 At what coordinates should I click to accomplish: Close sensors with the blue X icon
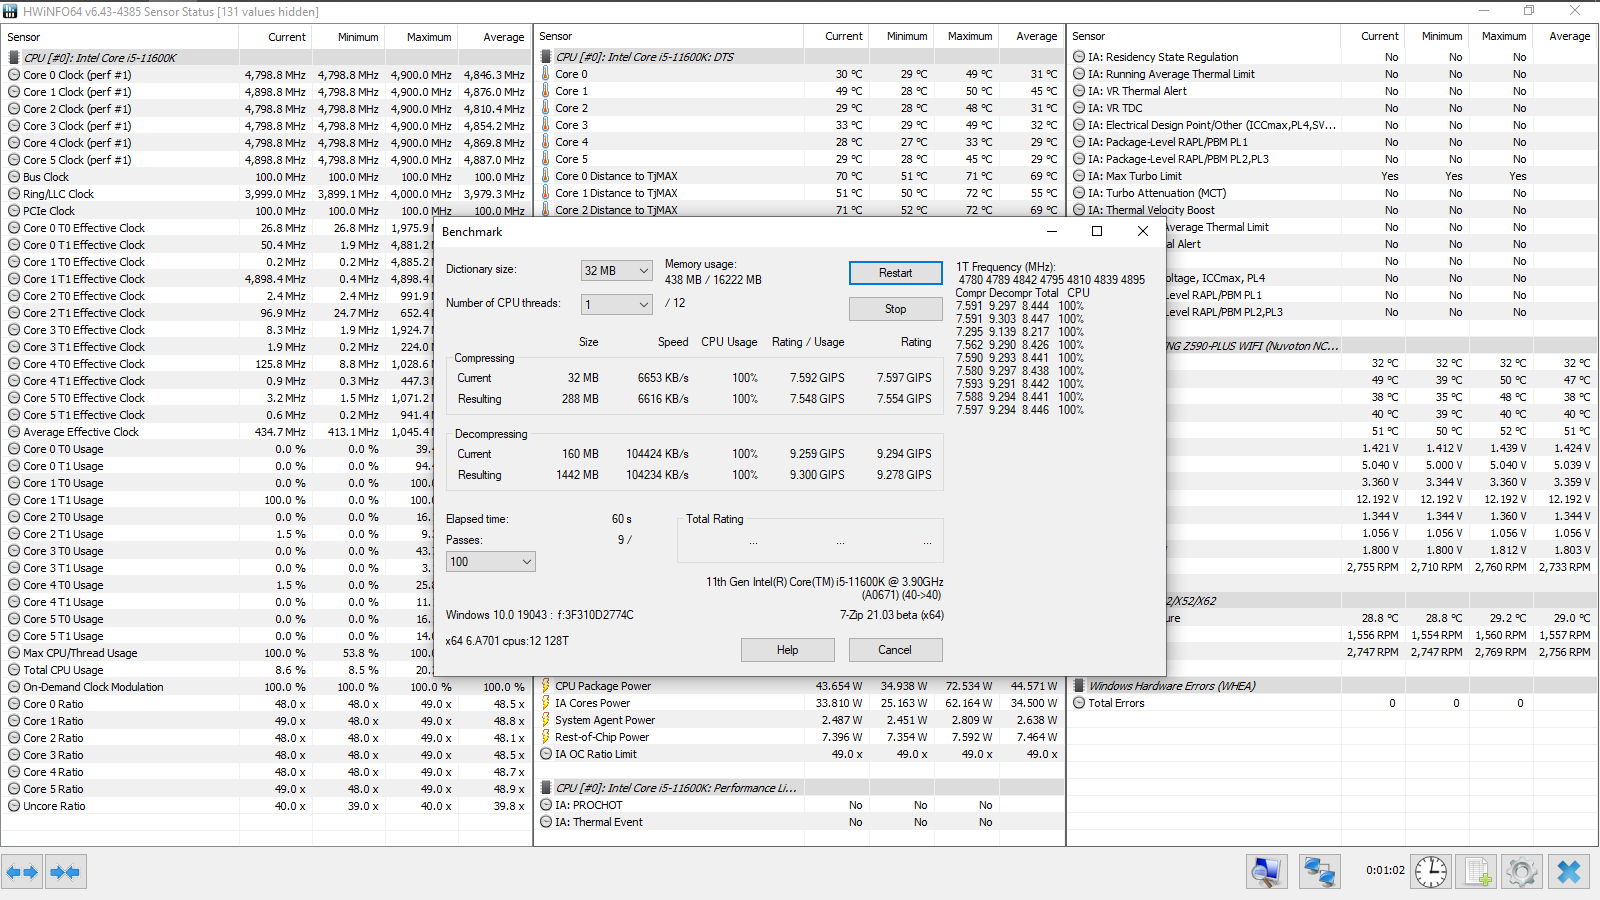coord(1569,872)
